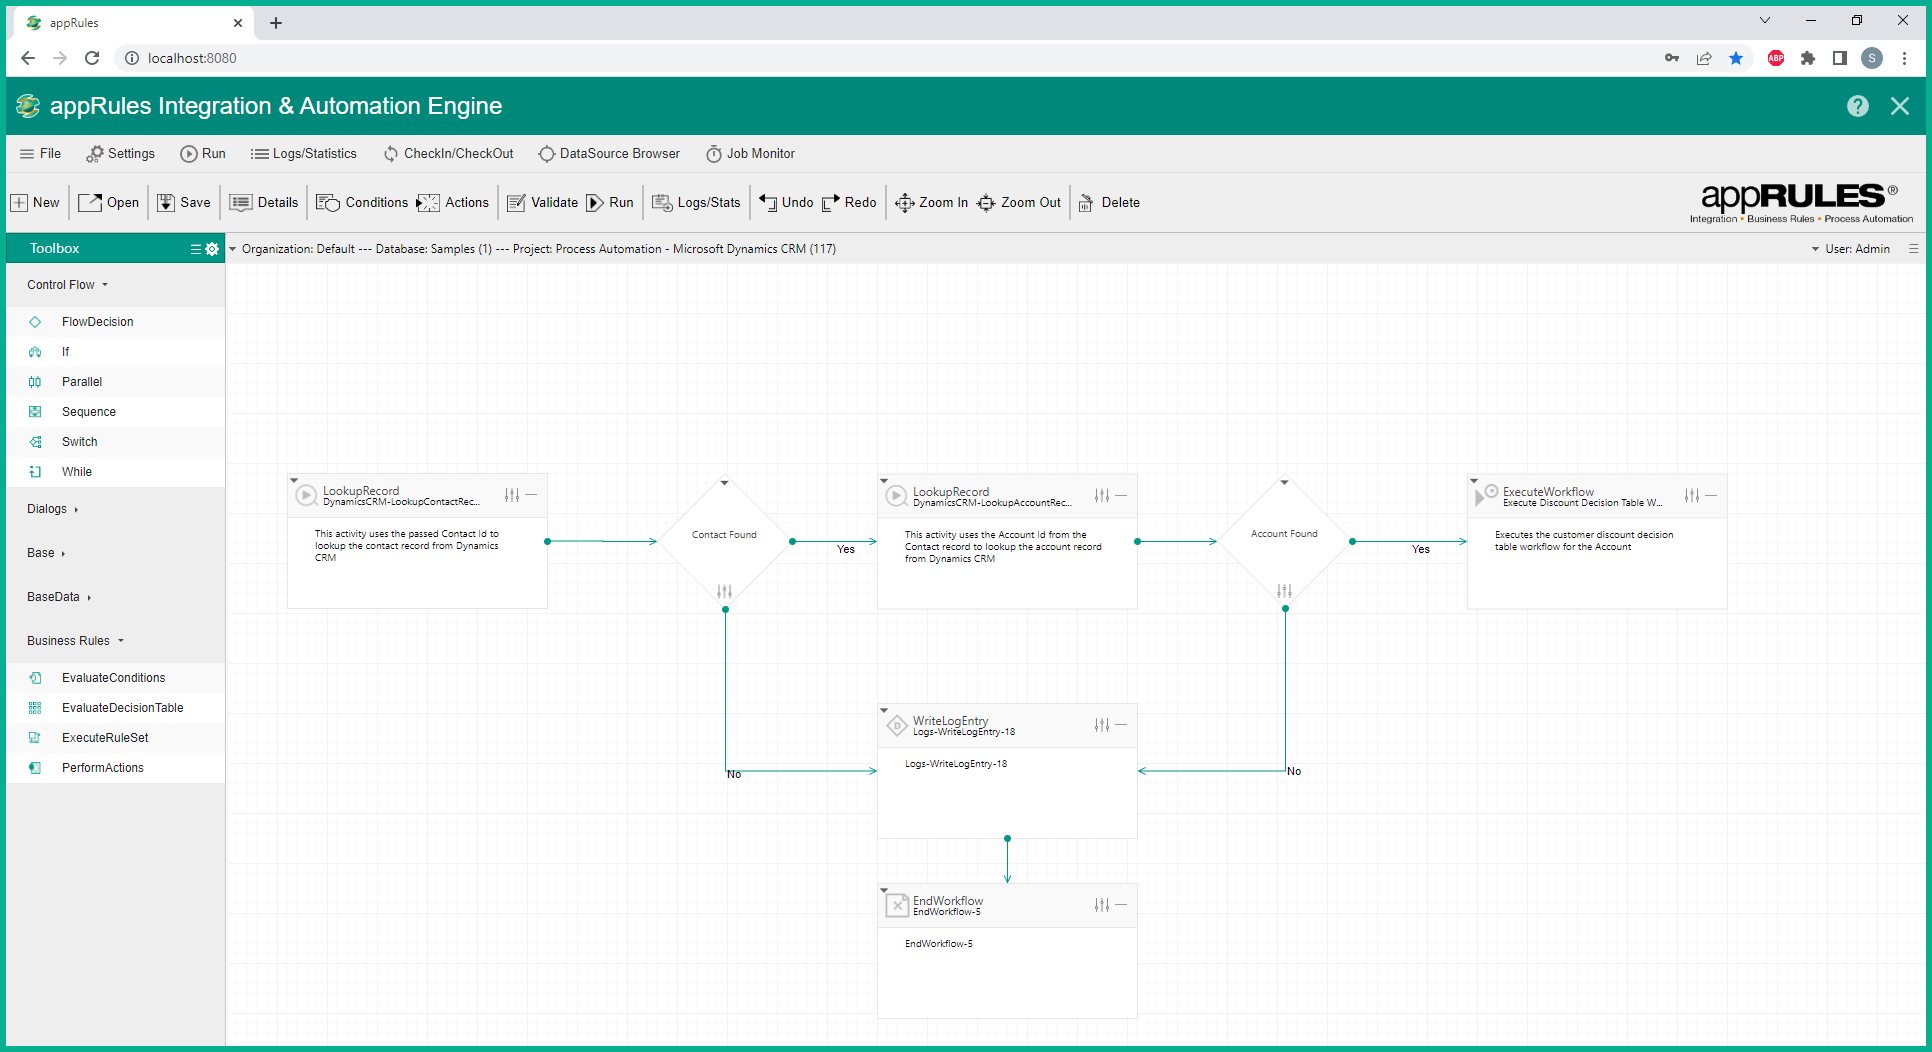Redo the last undone change
This screenshot has height=1052, width=1932.
pos(849,202)
